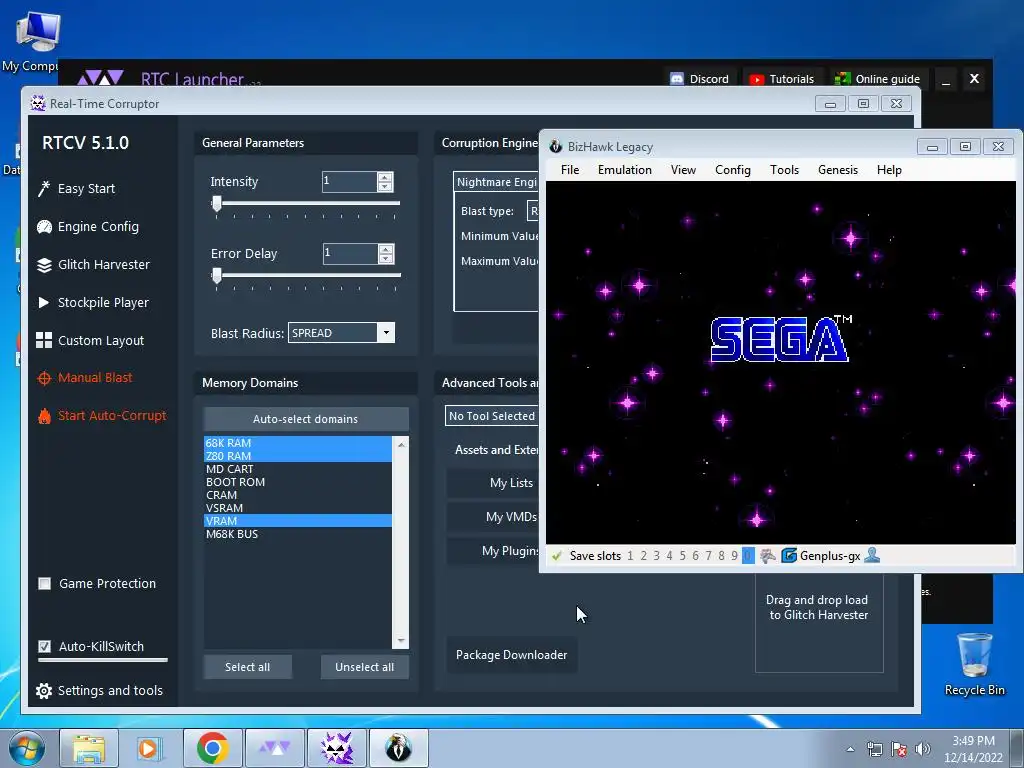Expand the Blast Radius SPREAD dropdown

tap(386, 333)
